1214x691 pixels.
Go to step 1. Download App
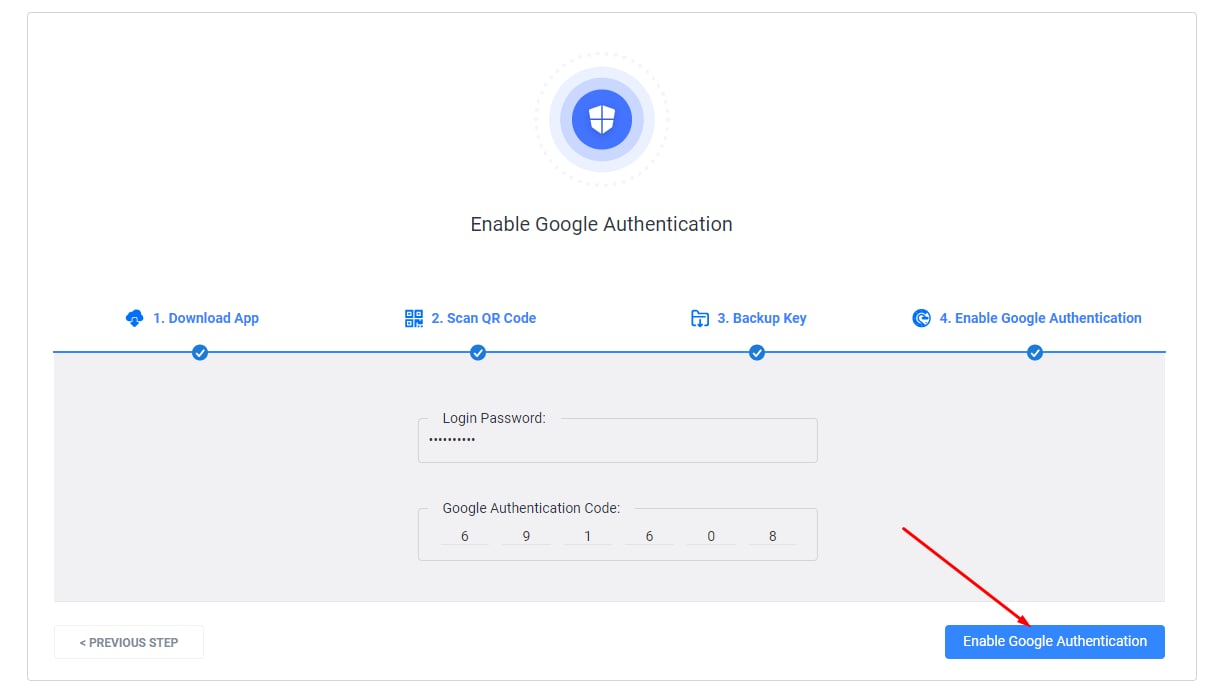pos(206,318)
